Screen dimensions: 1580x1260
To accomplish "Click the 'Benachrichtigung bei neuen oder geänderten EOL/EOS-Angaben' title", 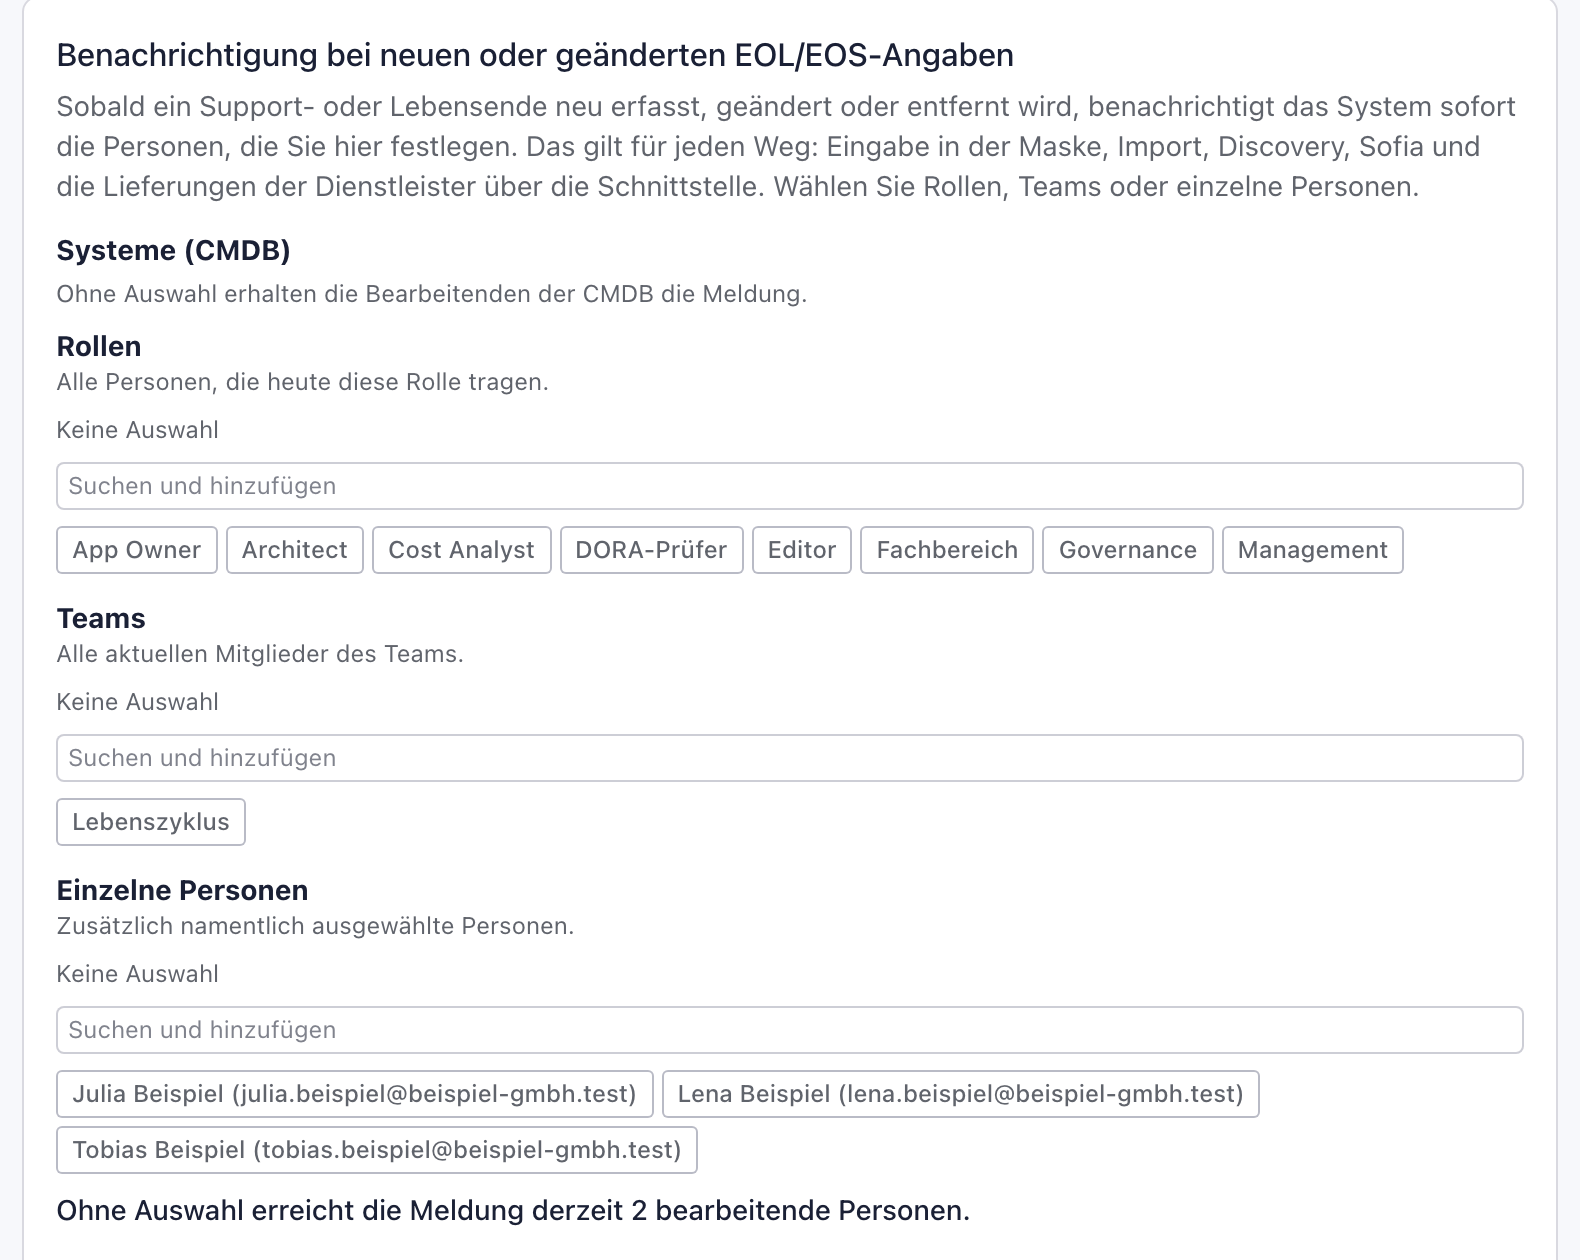I will point(535,55).
